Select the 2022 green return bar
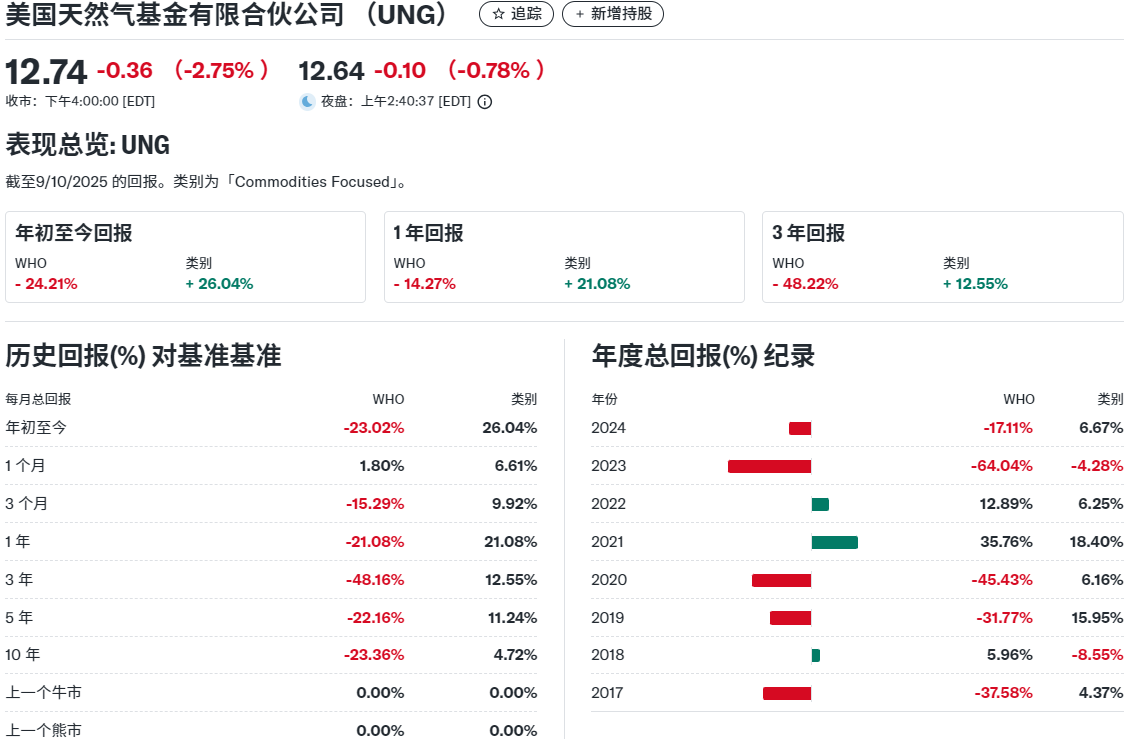Screen dimensions: 1144x739 pyautogui.click(x=820, y=504)
